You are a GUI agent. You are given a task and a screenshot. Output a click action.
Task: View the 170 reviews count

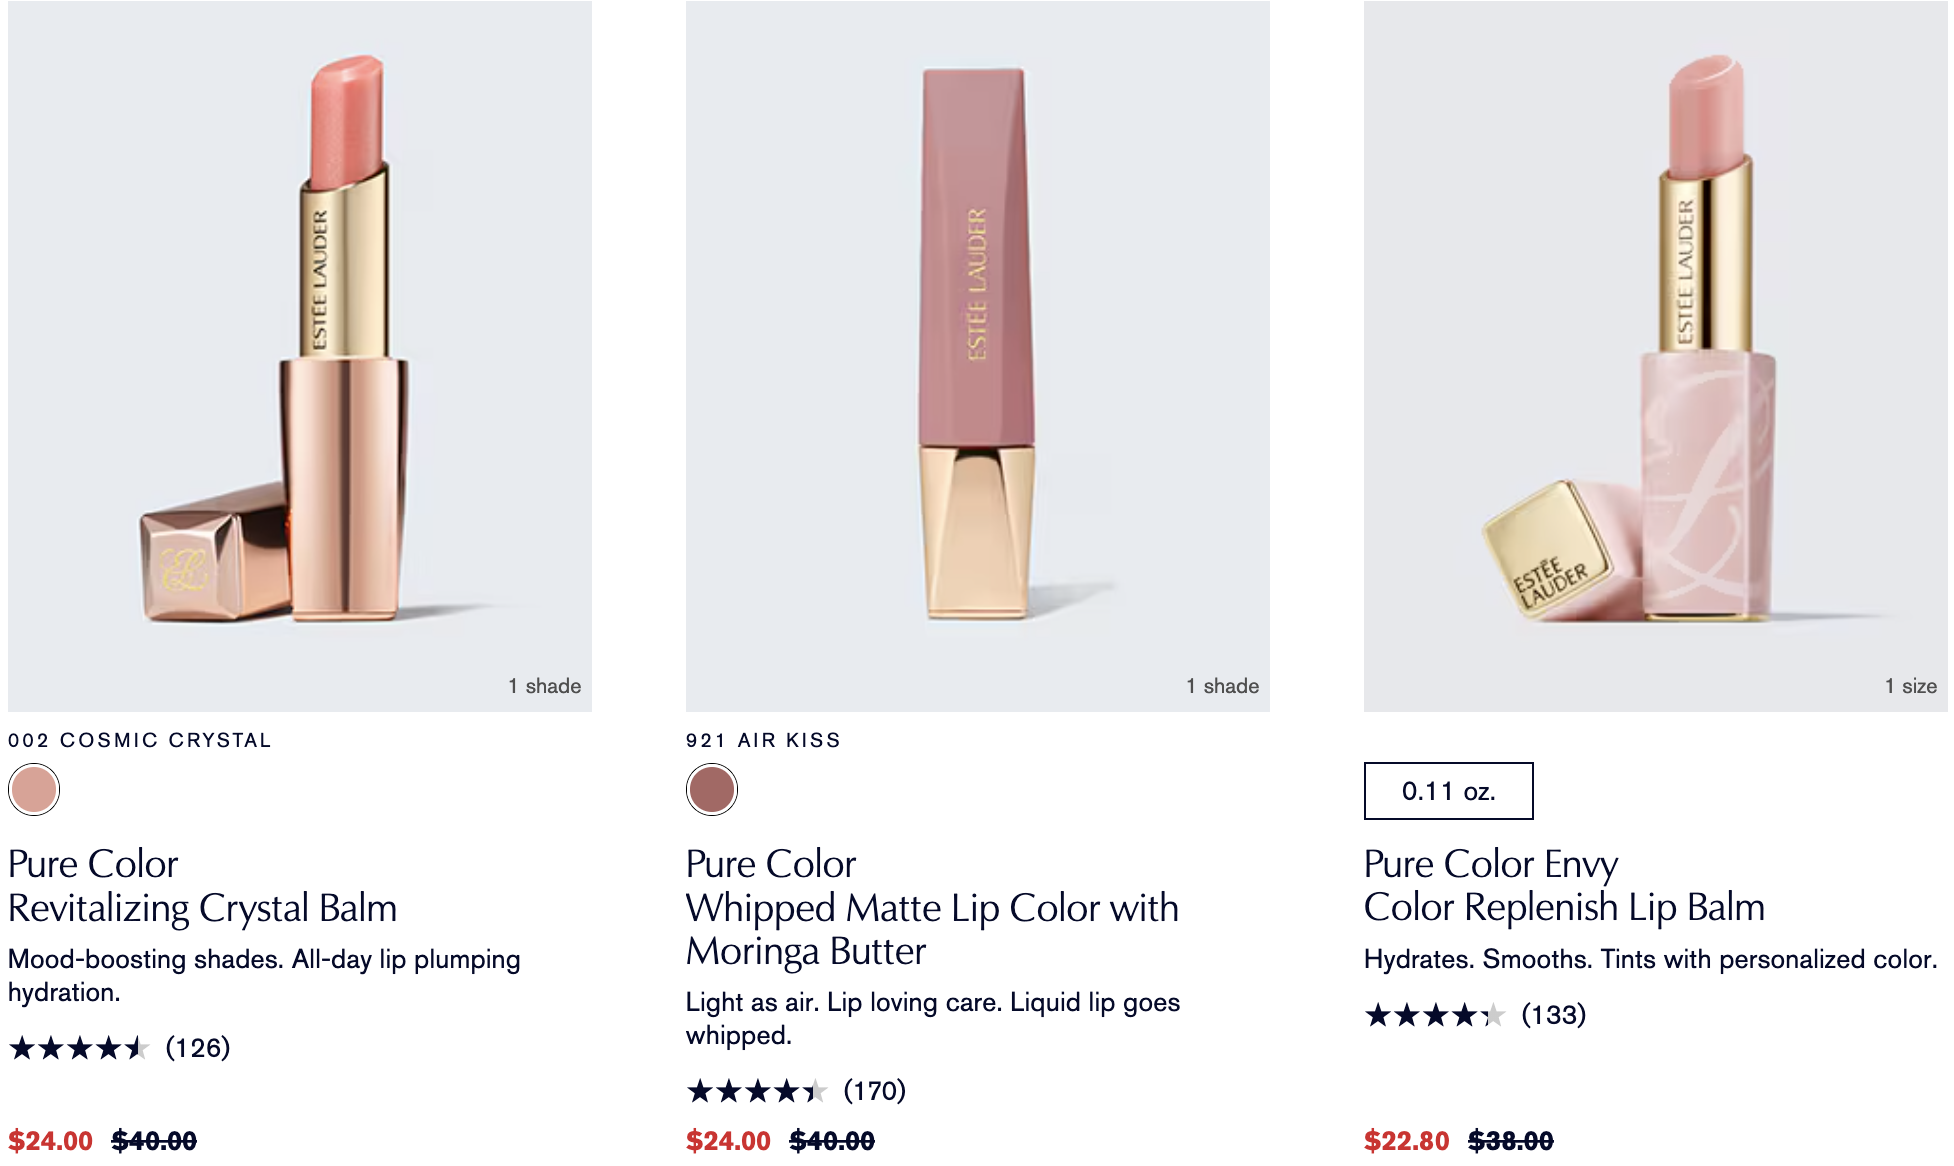click(x=875, y=1091)
